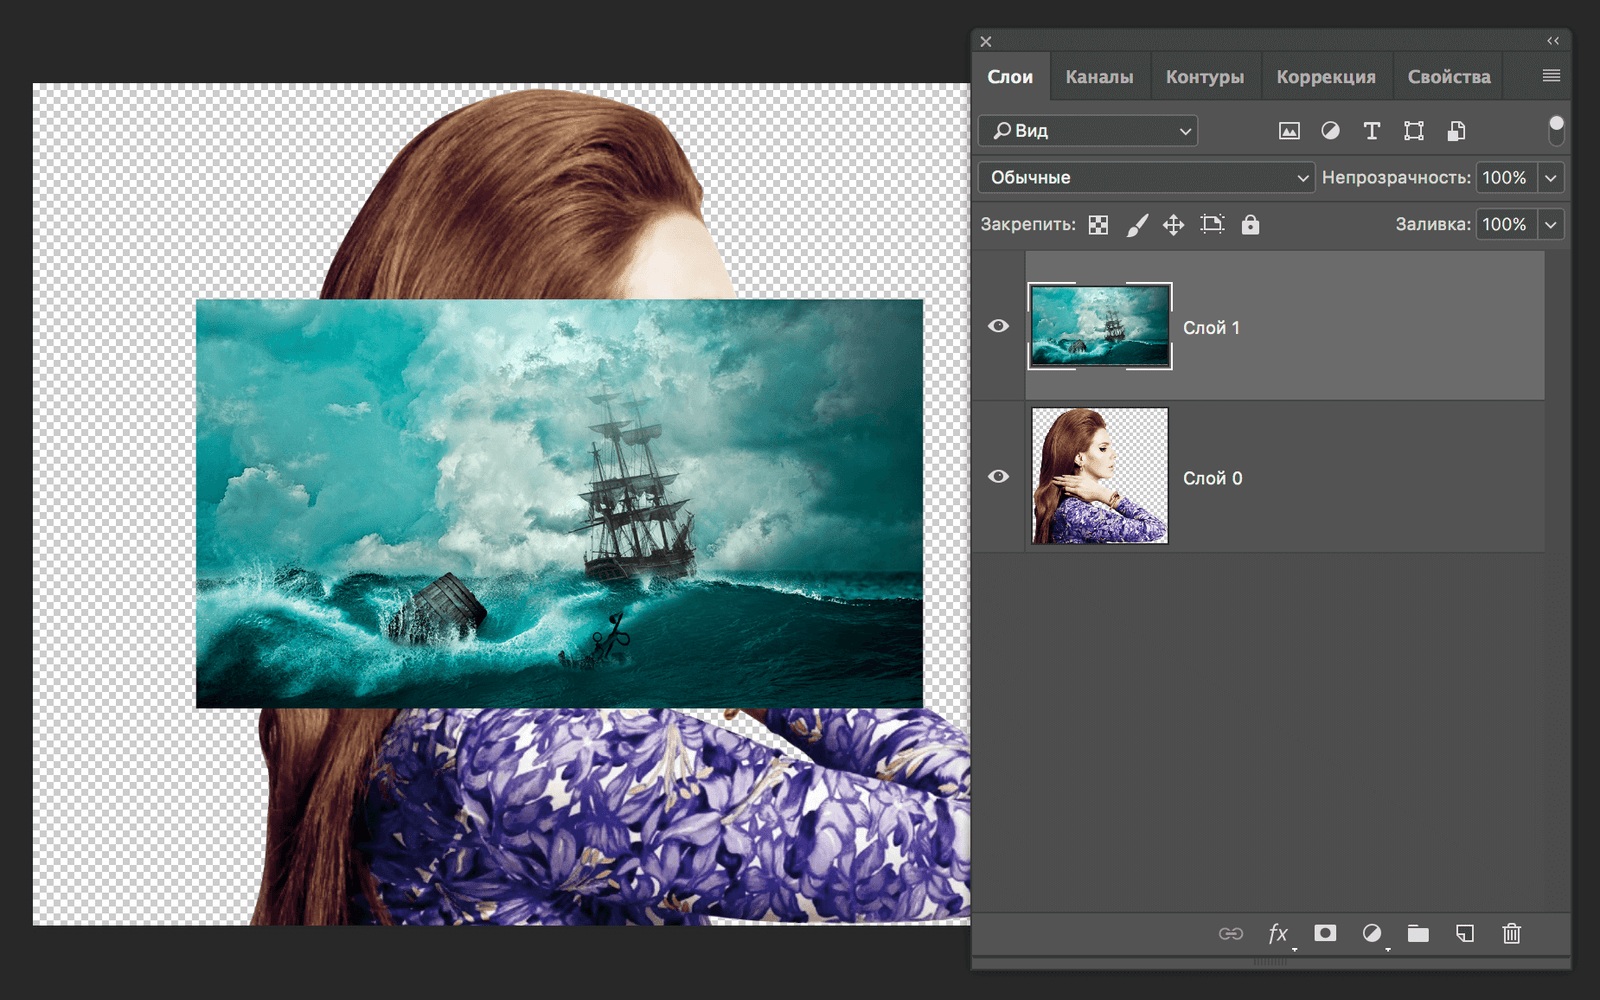Viewport: 1600px width, 1000px height.
Task: Open the Непрозрачность slider arrow
Action: pyautogui.click(x=1550, y=178)
